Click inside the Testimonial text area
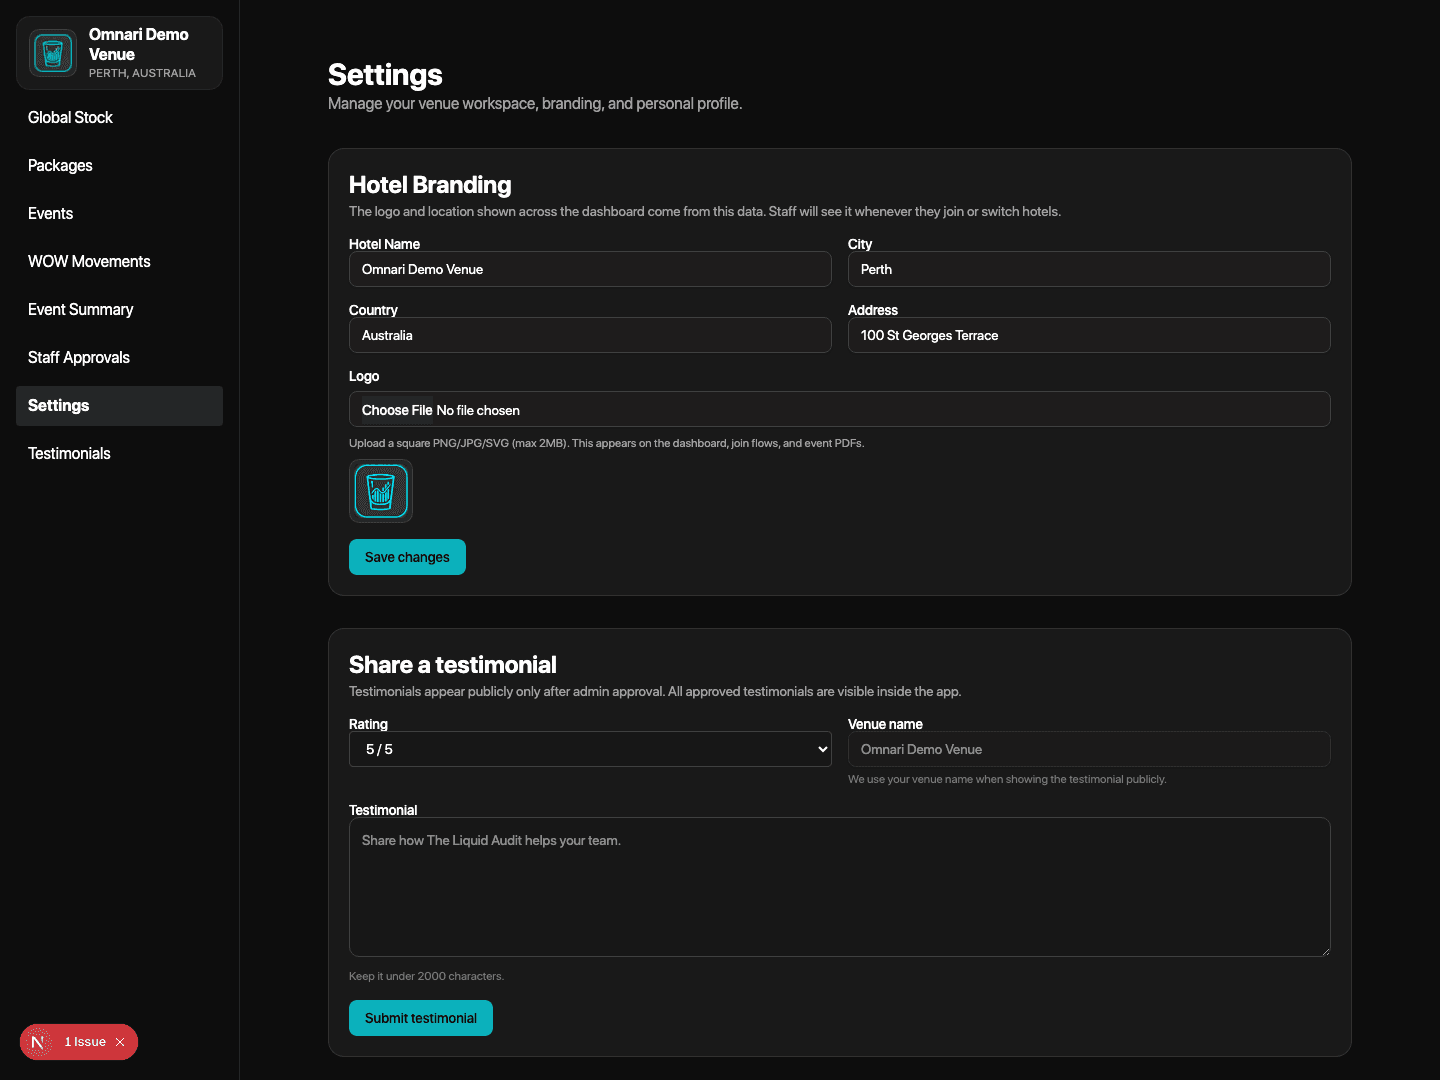Viewport: 1440px width, 1080px height. [838, 887]
